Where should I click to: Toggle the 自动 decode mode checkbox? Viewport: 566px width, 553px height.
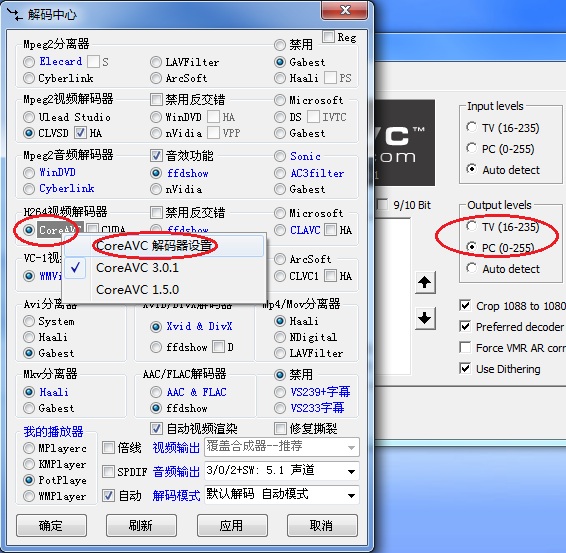[x=108, y=495]
